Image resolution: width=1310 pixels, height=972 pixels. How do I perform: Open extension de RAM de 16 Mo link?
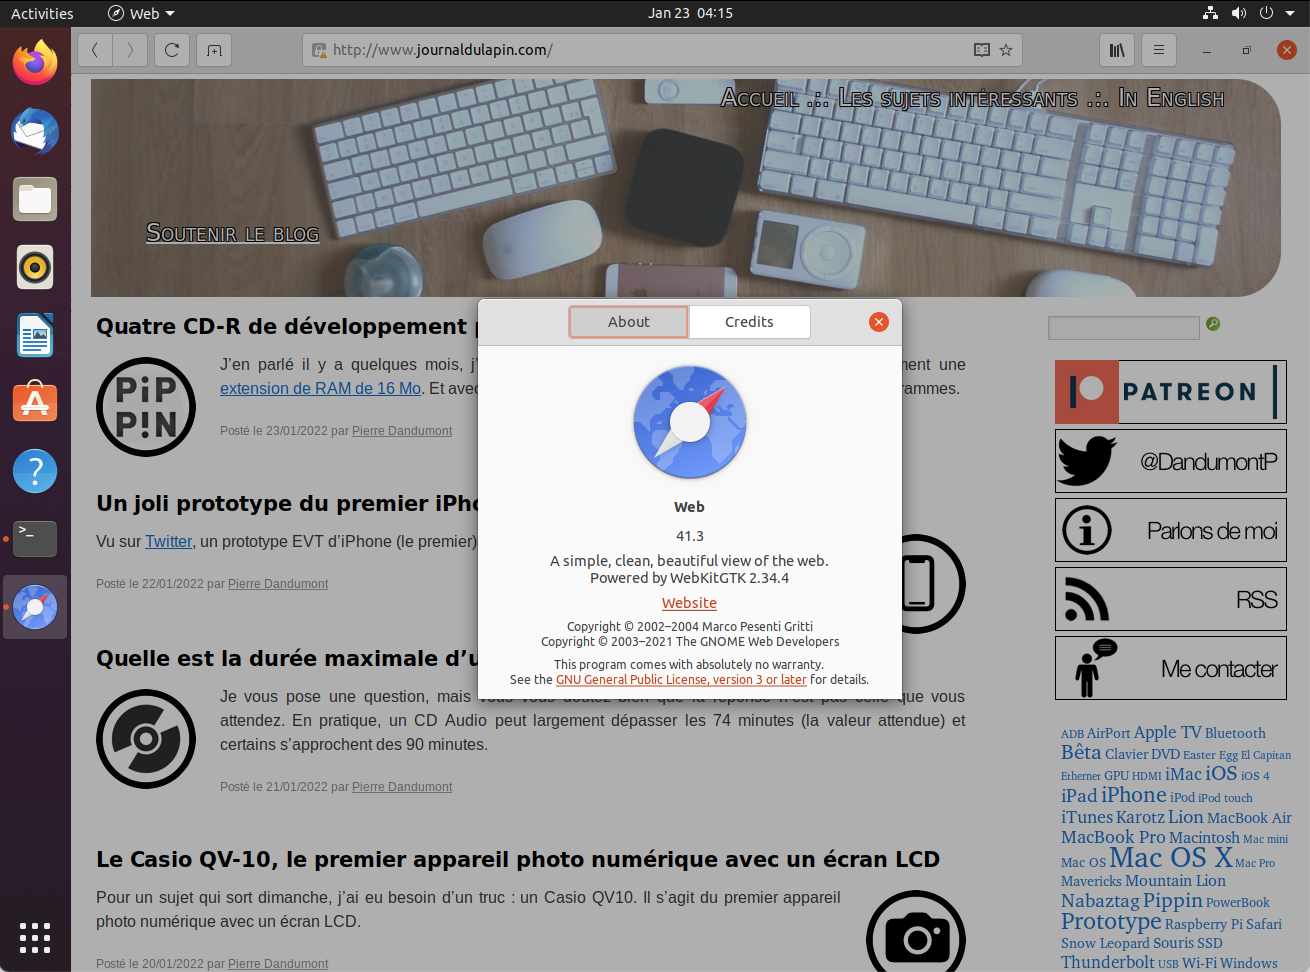(x=320, y=389)
